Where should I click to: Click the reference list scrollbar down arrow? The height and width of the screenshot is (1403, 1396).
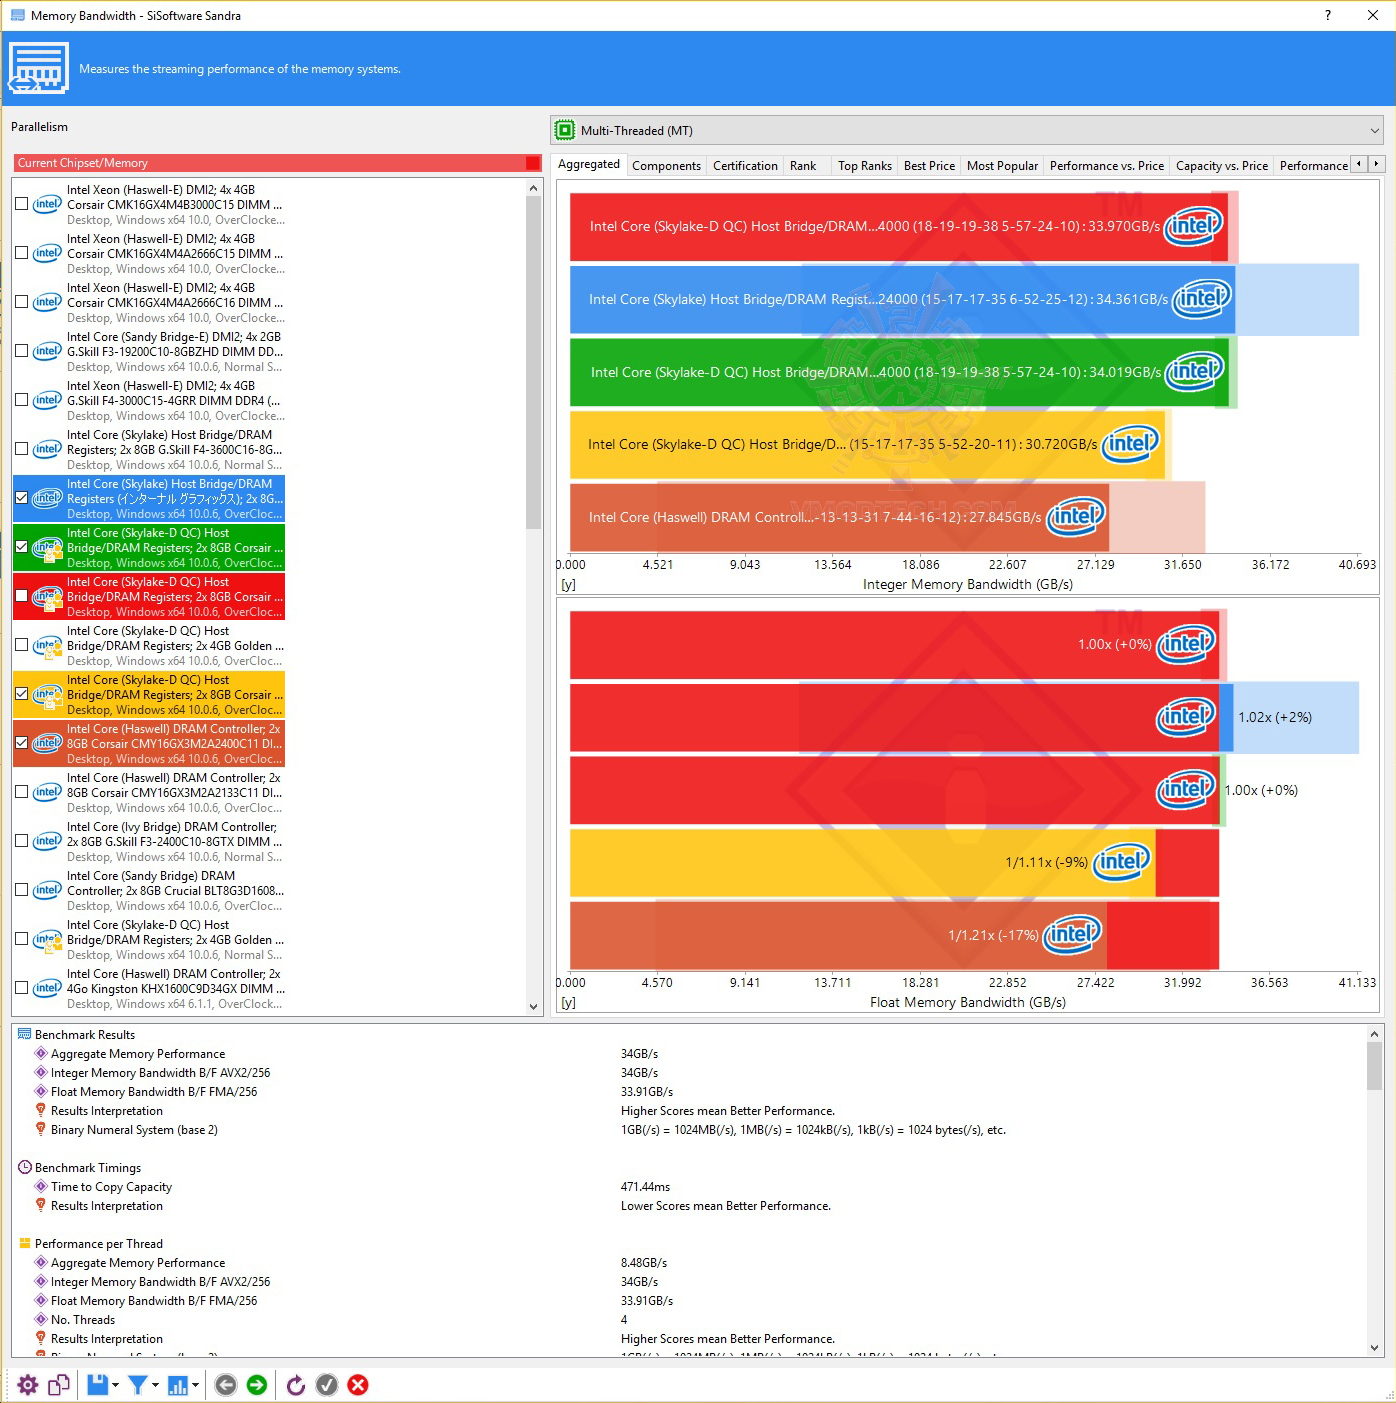point(533,1006)
